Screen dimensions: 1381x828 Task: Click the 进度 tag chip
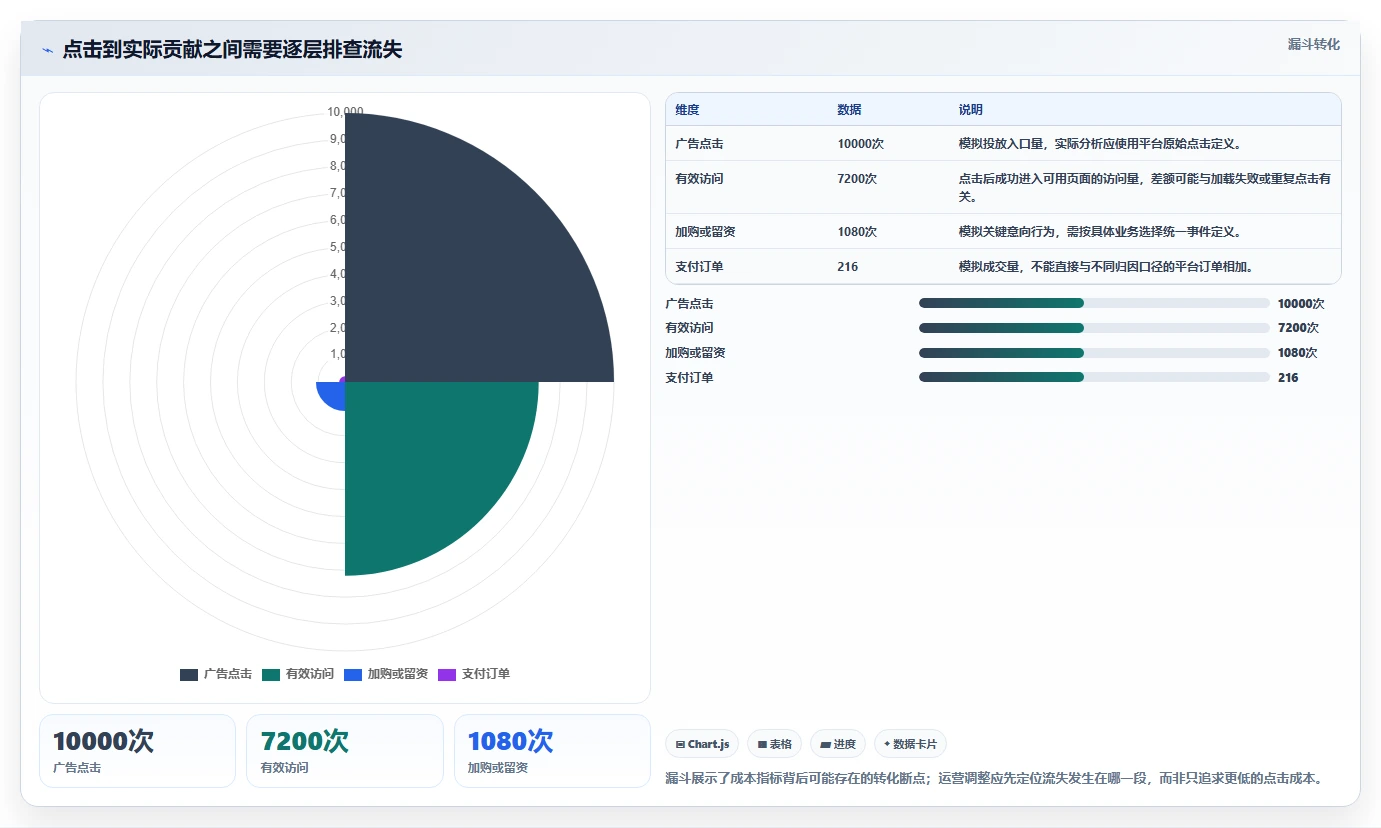(x=838, y=744)
